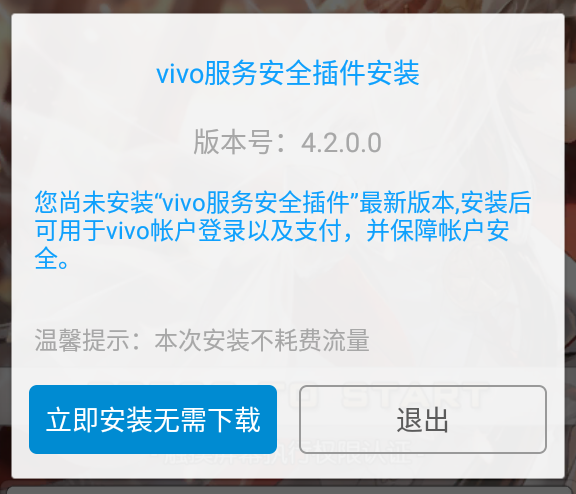The image size is (576, 494).
Task: Tap the first line of description 您尚未安装
Action: 283,203
